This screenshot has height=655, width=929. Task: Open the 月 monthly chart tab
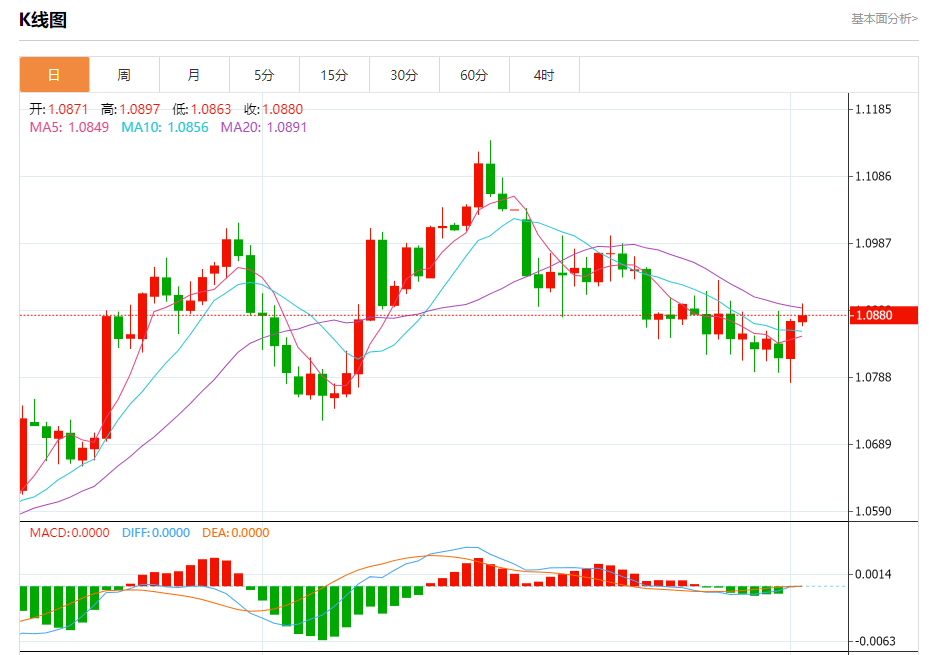(x=194, y=75)
